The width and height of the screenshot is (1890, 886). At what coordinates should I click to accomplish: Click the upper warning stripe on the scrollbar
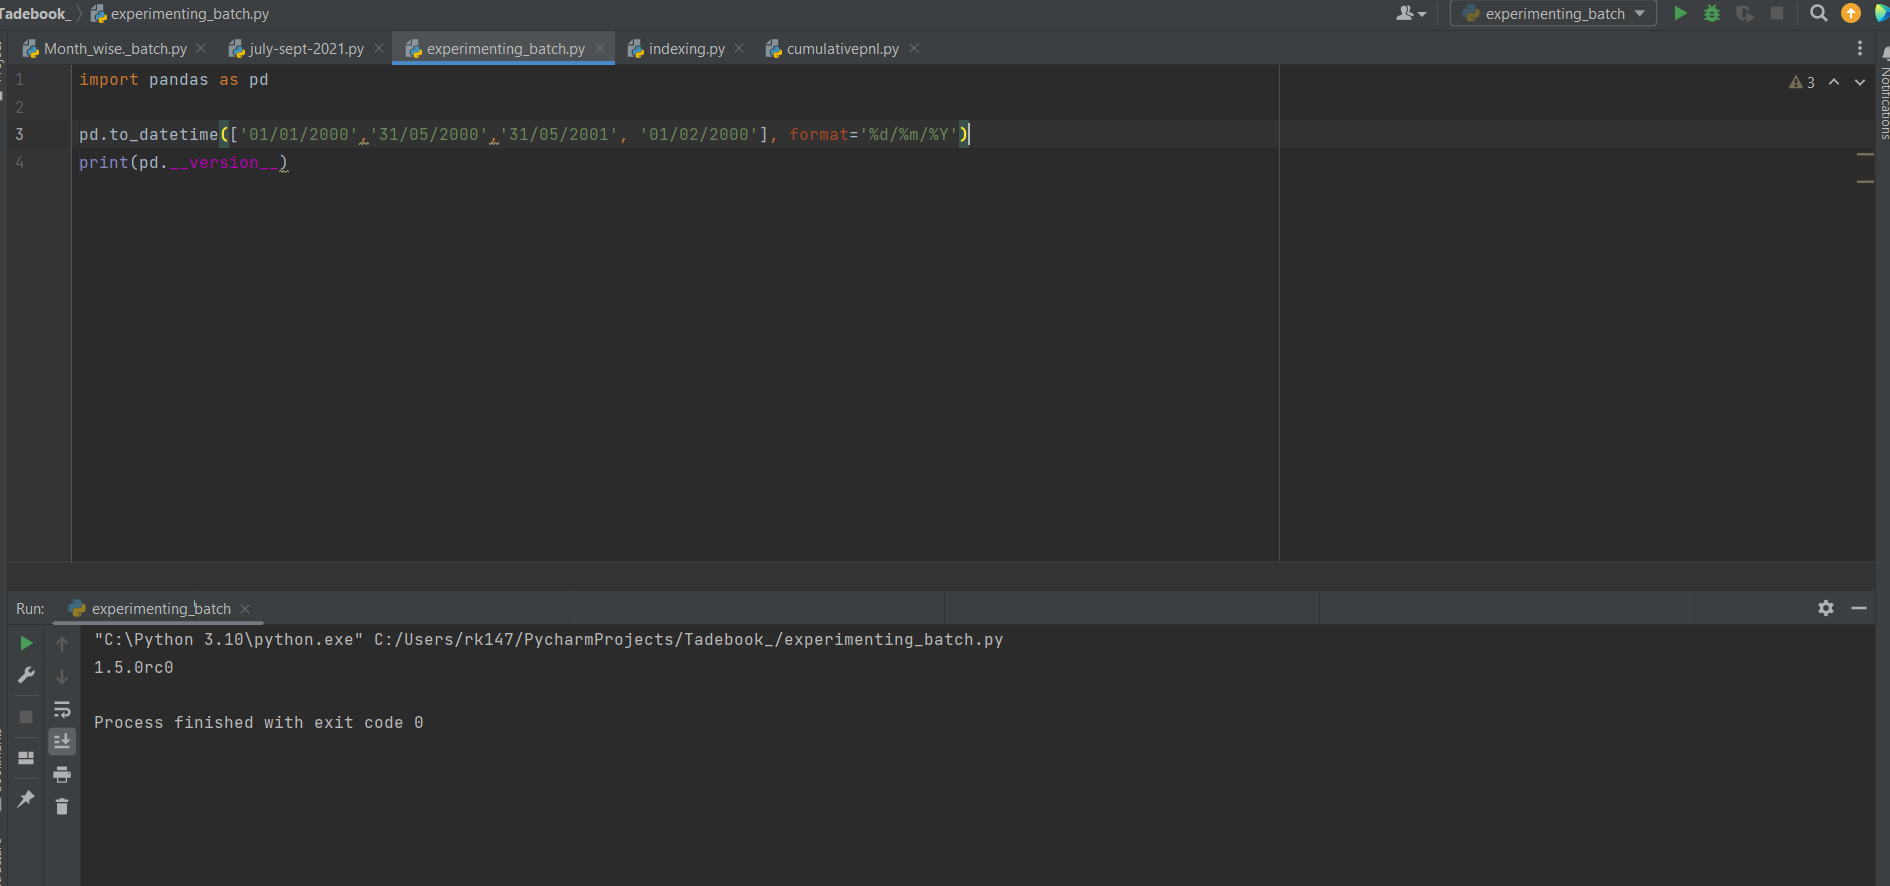click(1865, 154)
